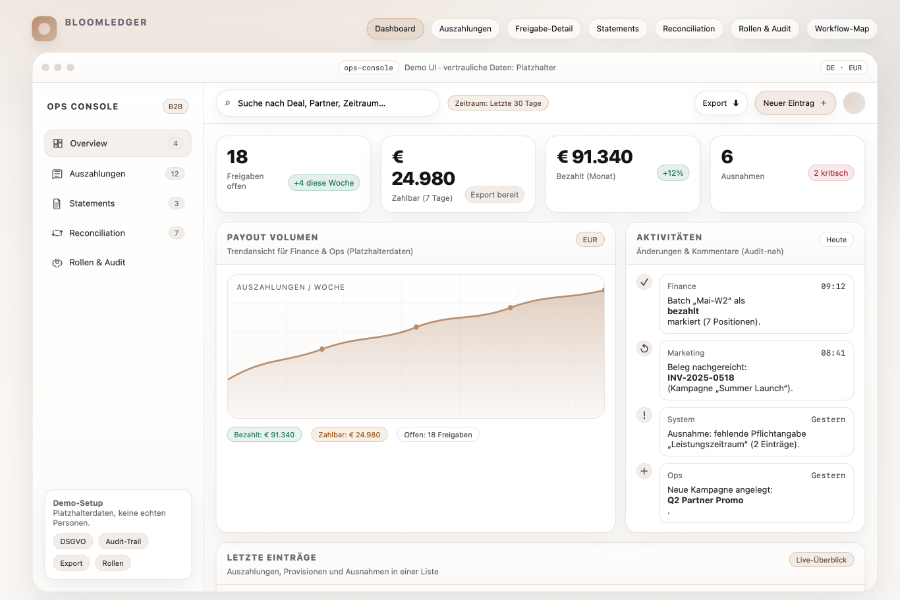This screenshot has height=600, width=900.
Task: Click the Auszahlungen sidebar icon
Action: (x=58, y=174)
